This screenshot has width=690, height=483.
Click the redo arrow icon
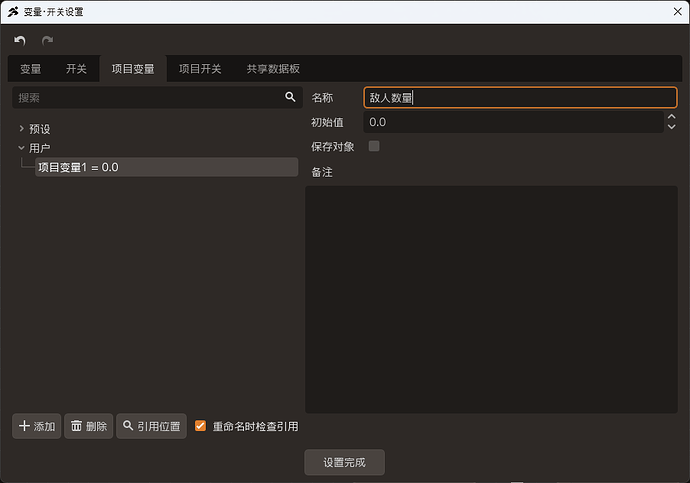(48, 40)
